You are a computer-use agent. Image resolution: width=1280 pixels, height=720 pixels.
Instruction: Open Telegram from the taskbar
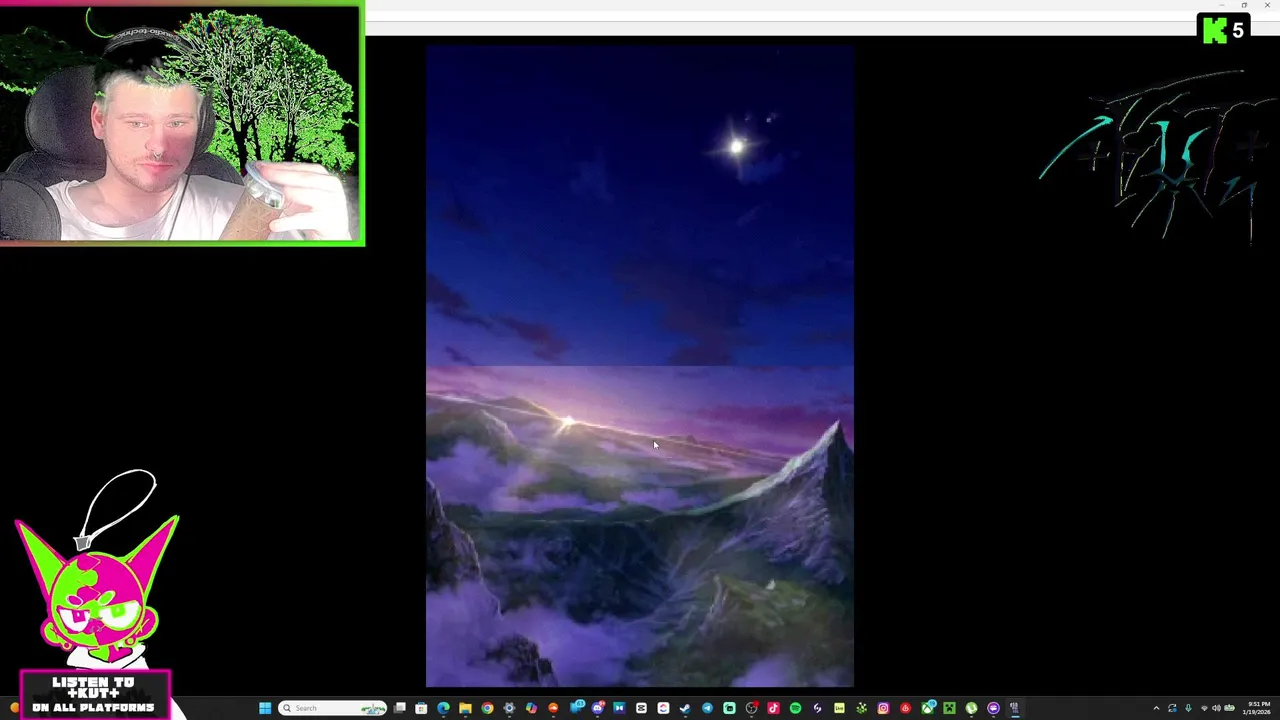click(x=707, y=708)
